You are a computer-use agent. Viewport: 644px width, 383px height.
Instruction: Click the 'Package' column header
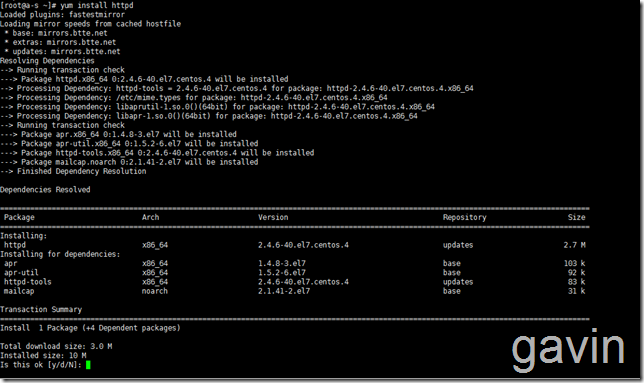[19, 217]
